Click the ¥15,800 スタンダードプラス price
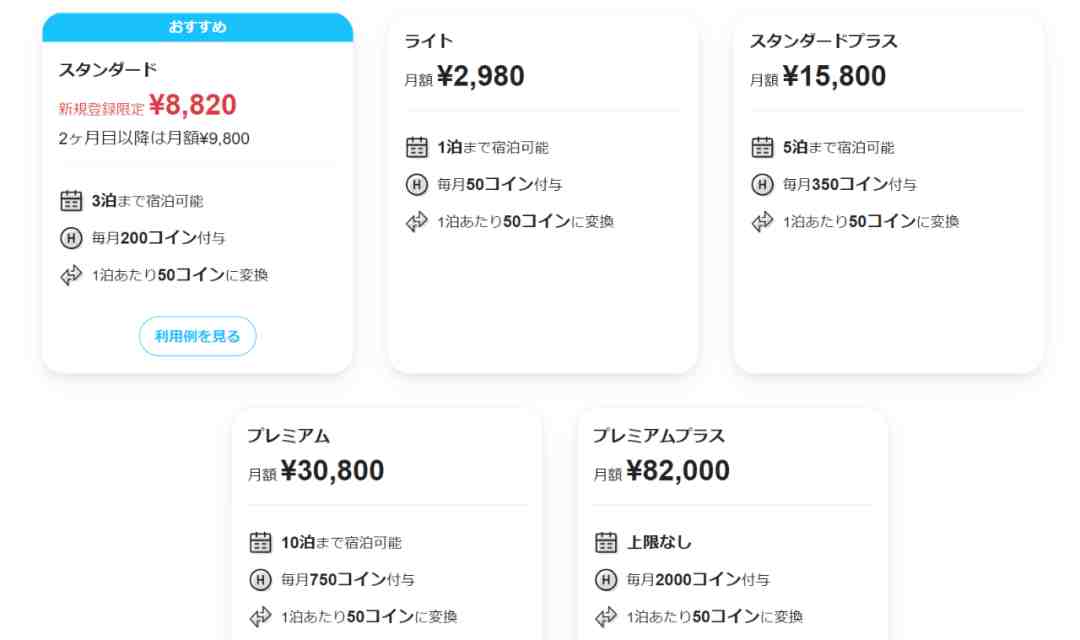The height and width of the screenshot is (640, 1080). 834,76
